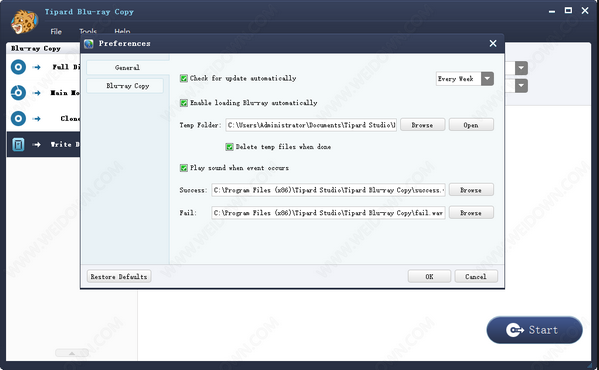Screen dimensions: 599x370
Task: Minimize the Tipard Blu-ray Copy window
Action: point(552,11)
